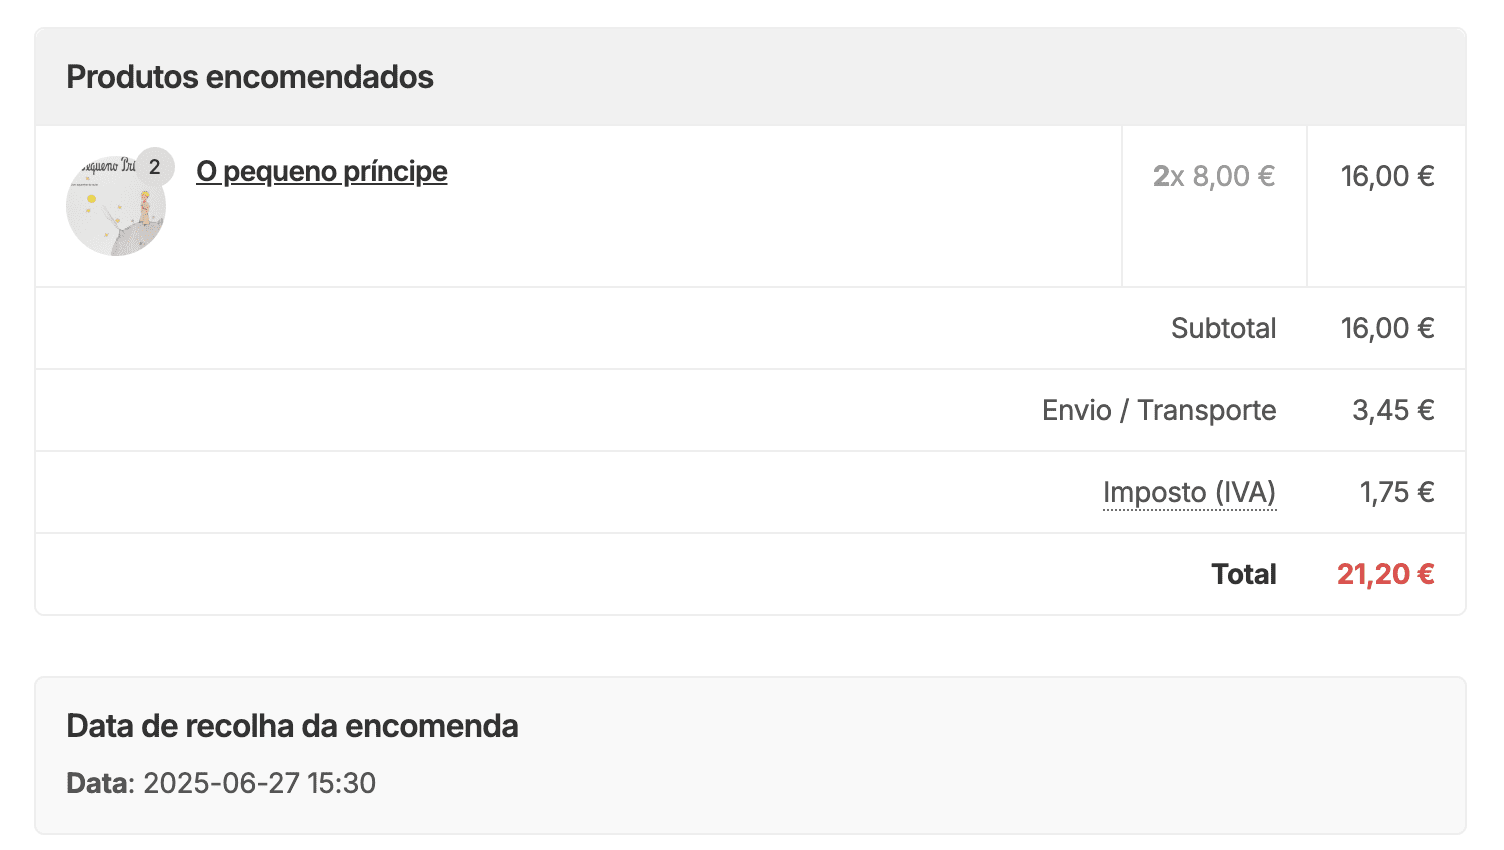Click the bold Total label
Viewport: 1504px width, 850px height.
pyautogui.click(x=1243, y=574)
